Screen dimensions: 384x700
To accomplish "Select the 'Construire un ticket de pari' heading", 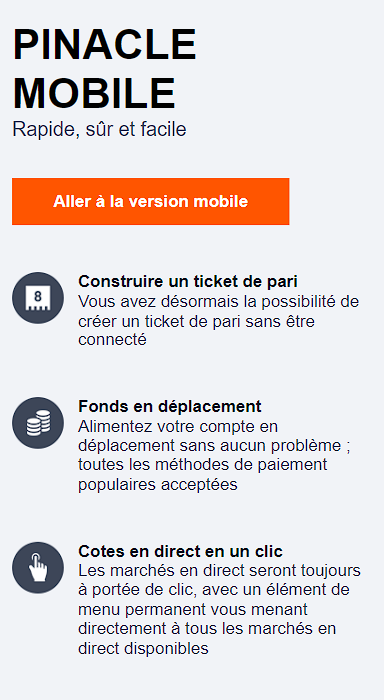I will point(188,282).
